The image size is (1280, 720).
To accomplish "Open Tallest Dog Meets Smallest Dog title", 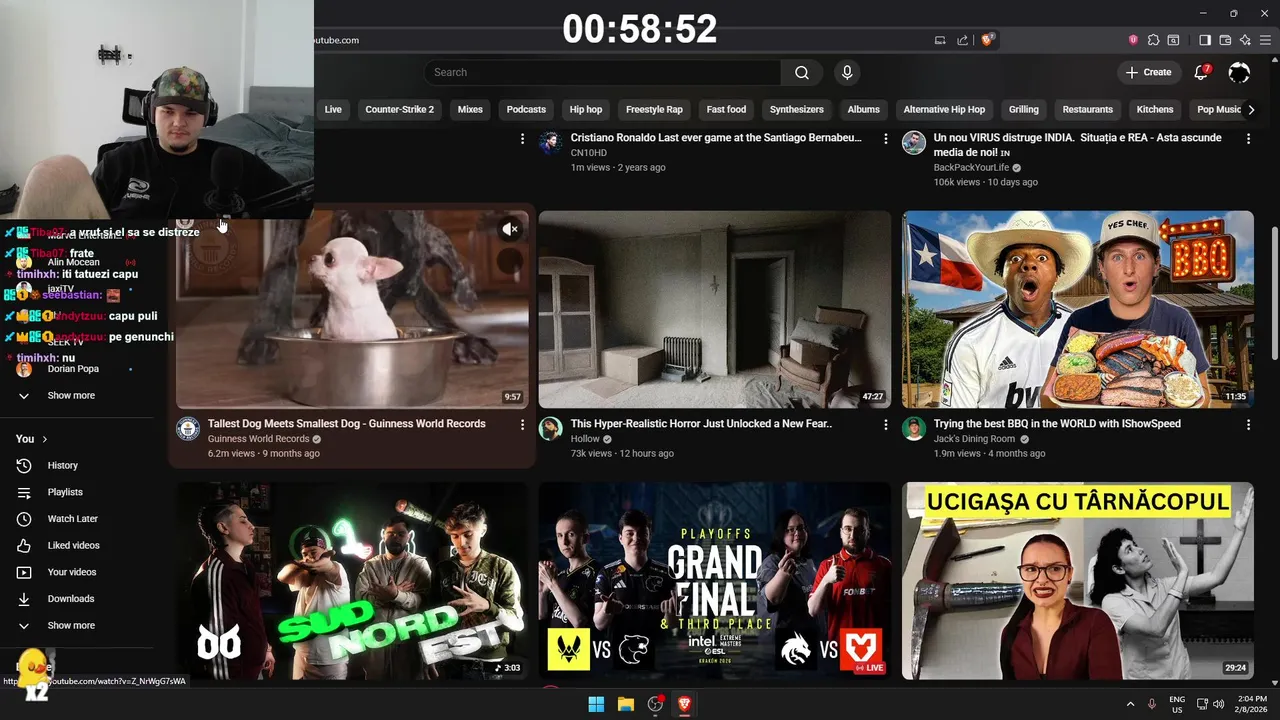I will pyautogui.click(x=347, y=424).
